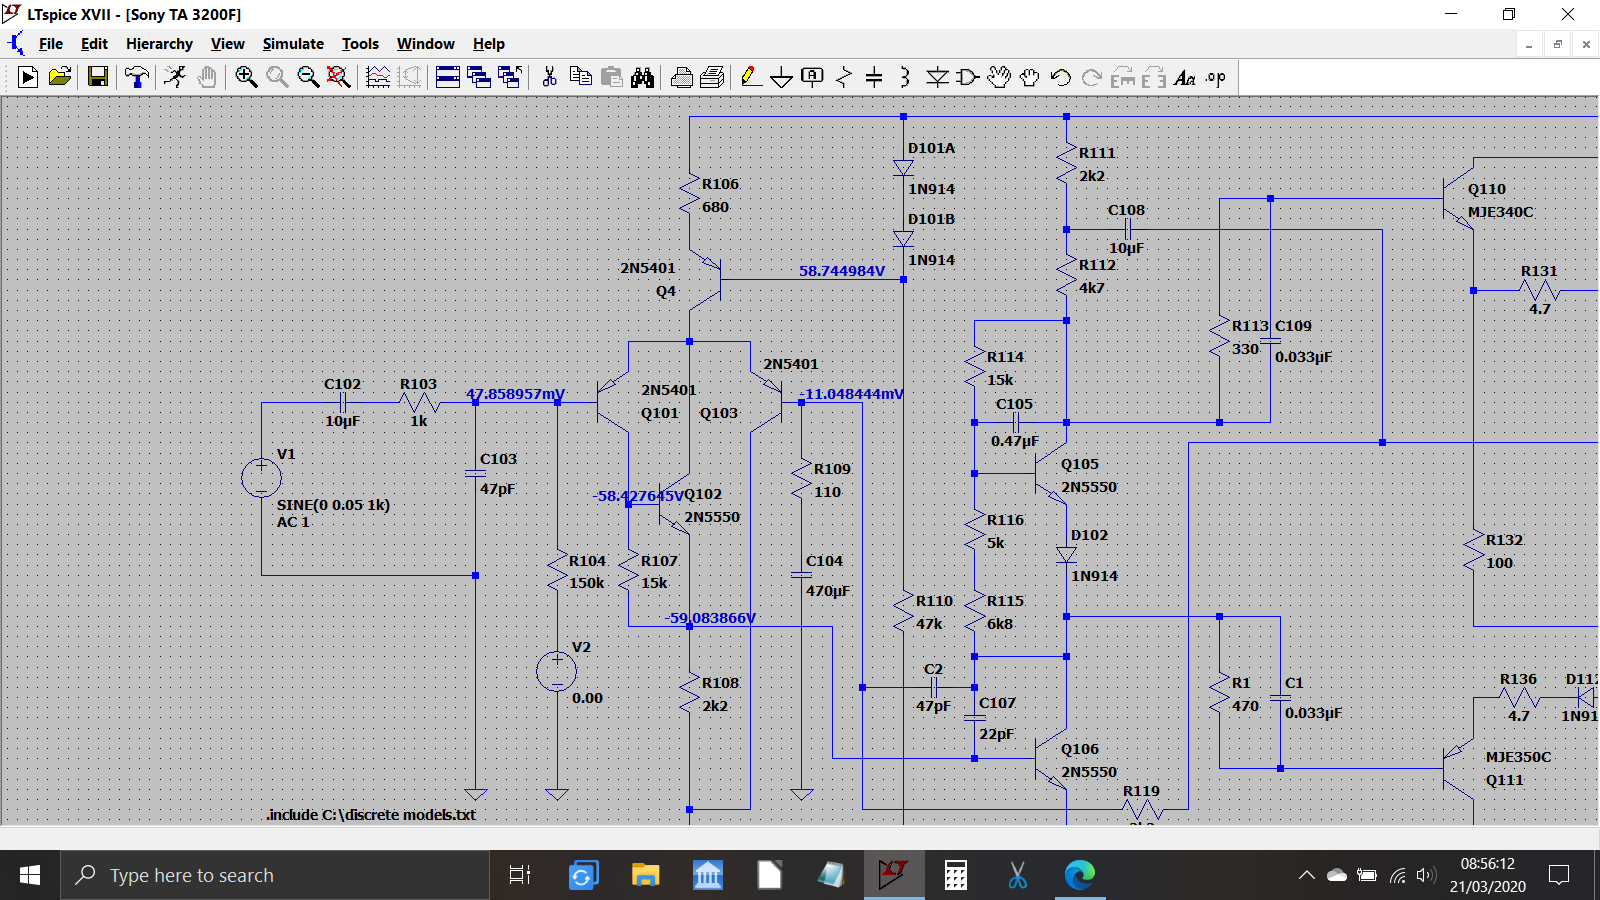The image size is (1600, 900).
Task: Click the autorange waveform plot icon
Action: click(378, 77)
